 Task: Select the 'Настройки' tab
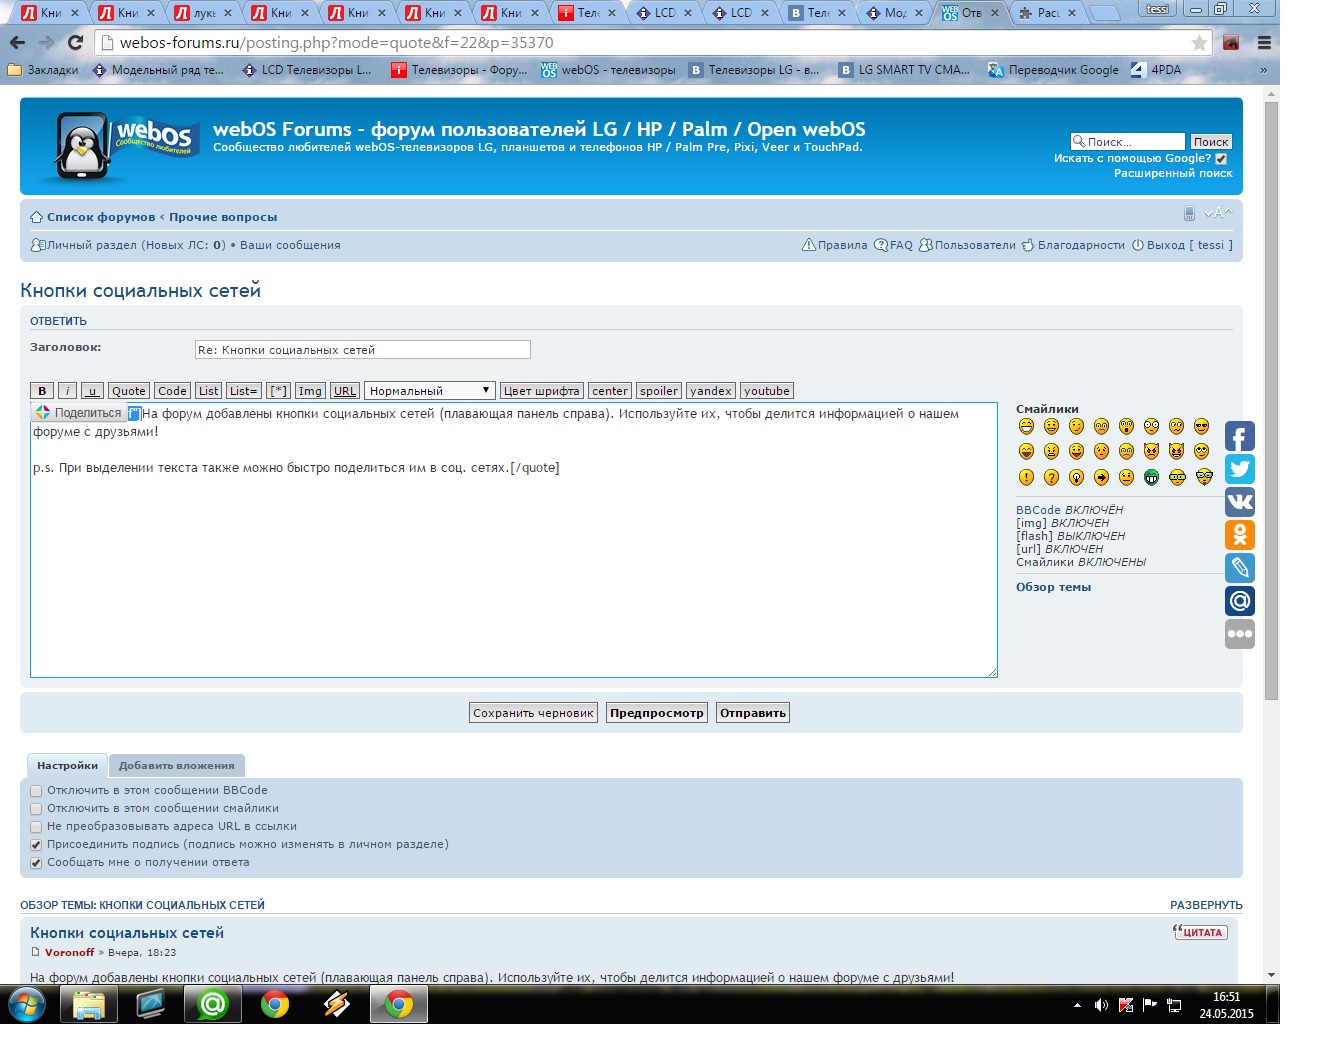click(x=67, y=766)
